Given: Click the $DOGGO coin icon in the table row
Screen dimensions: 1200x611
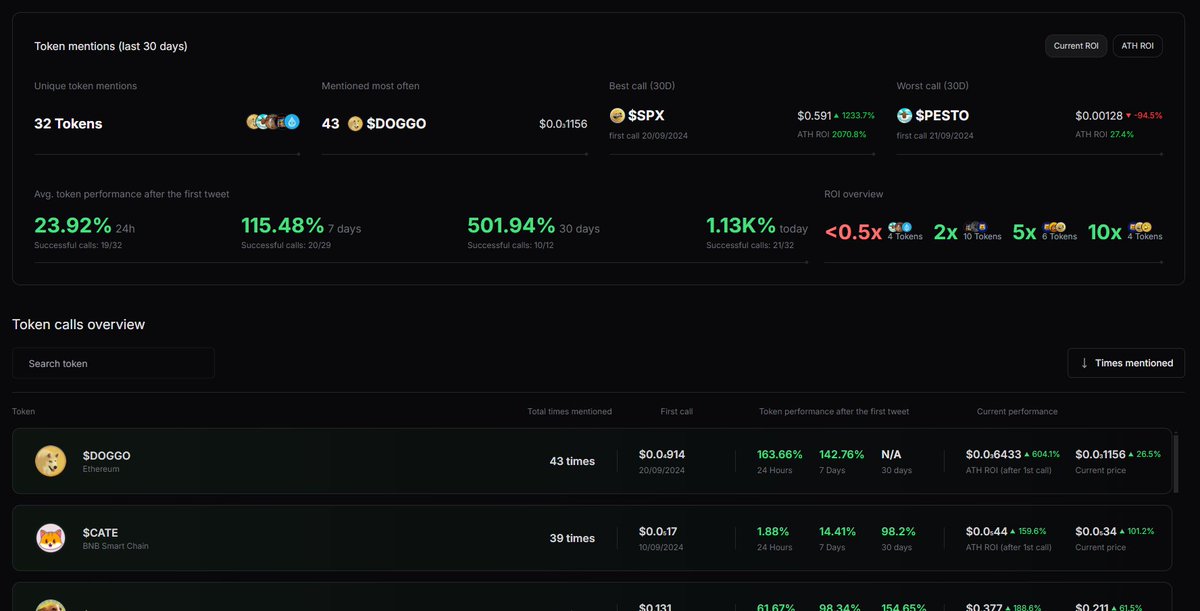Looking at the screenshot, I should click(x=51, y=461).
